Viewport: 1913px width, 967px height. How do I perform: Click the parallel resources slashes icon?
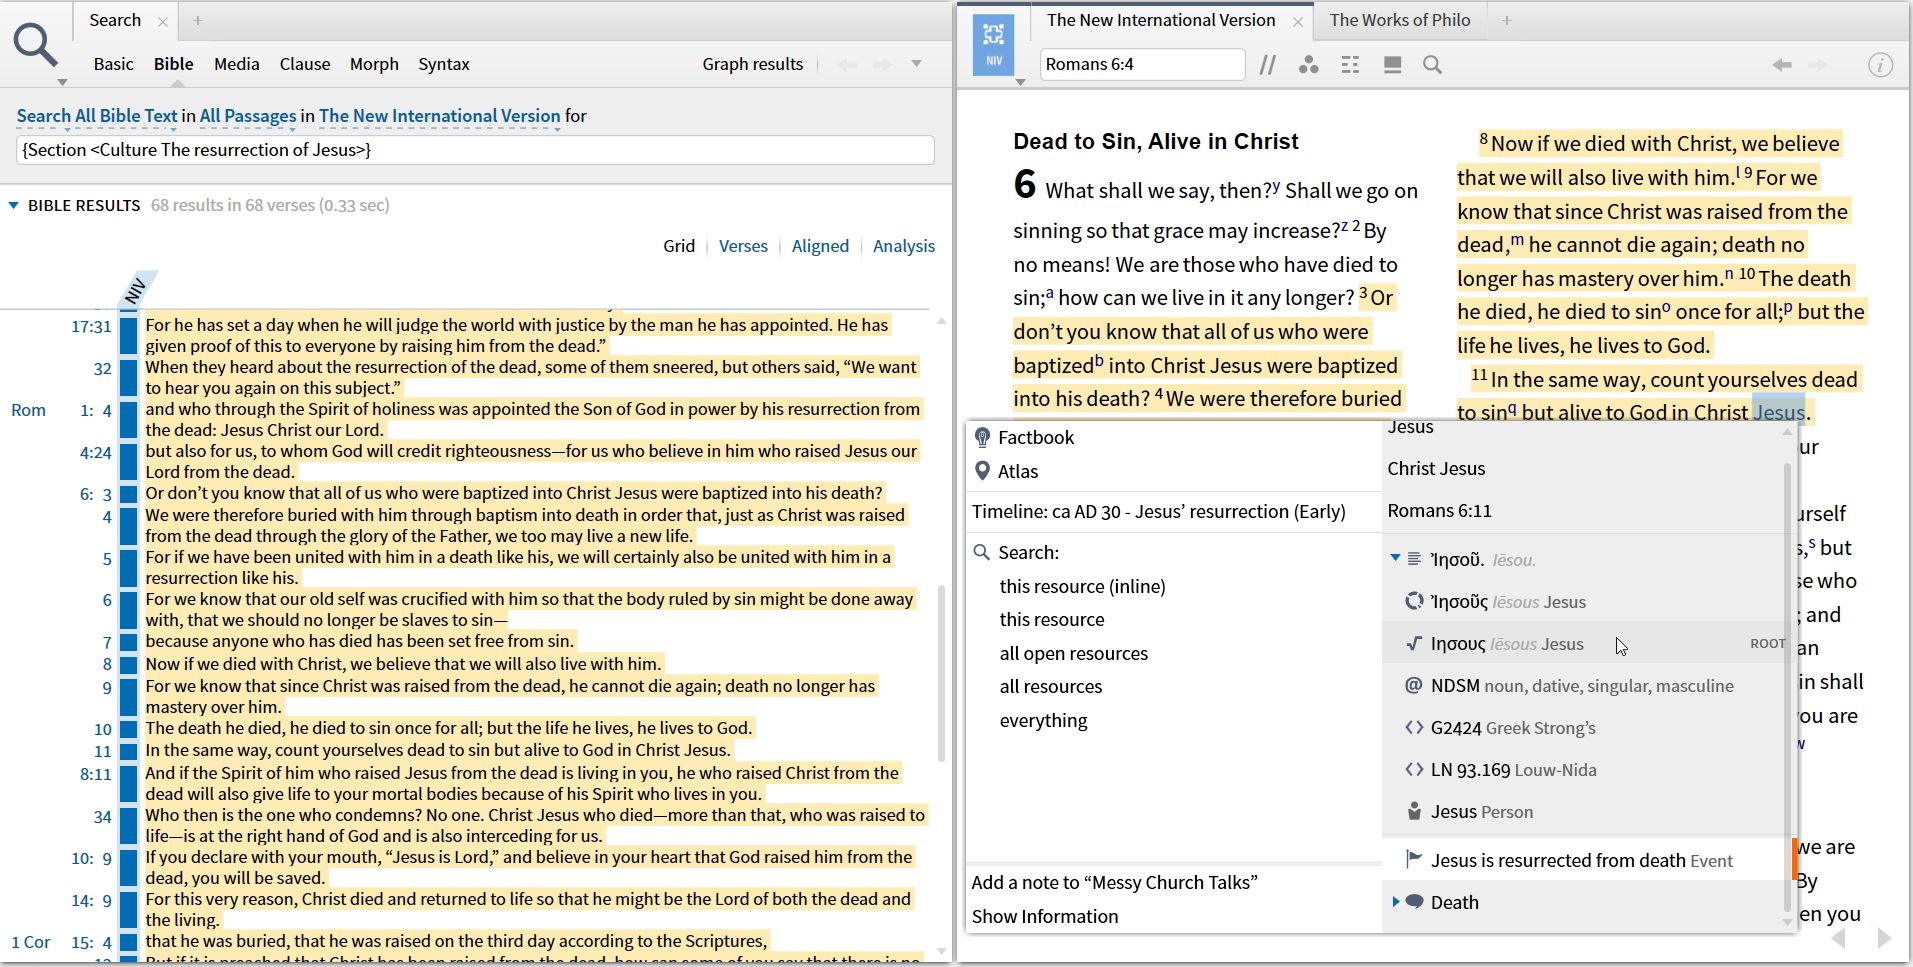point(1267,65)
